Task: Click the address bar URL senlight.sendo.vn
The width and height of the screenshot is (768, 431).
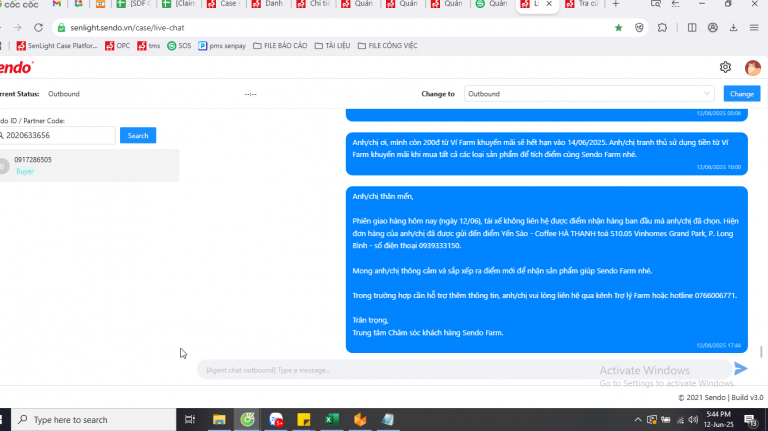Action: click(127, 28)
